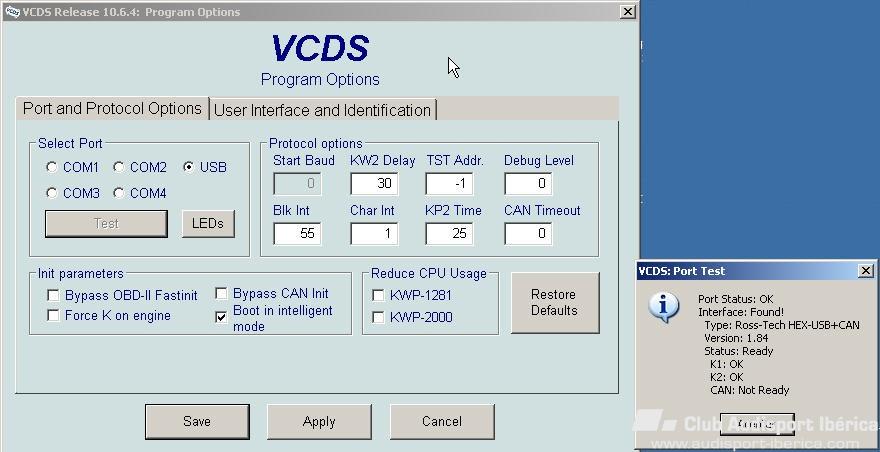Uncheck Boot in intelligent mode
Screen dimensions: 880x452
coord(222,318)
